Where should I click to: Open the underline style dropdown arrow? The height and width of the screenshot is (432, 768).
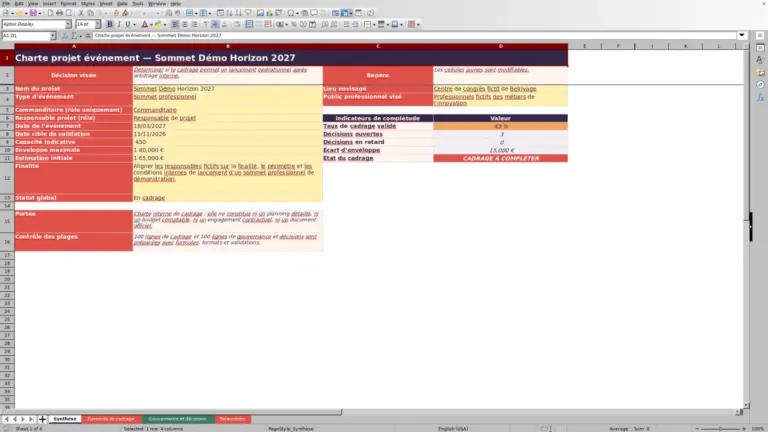pos(135,24)
